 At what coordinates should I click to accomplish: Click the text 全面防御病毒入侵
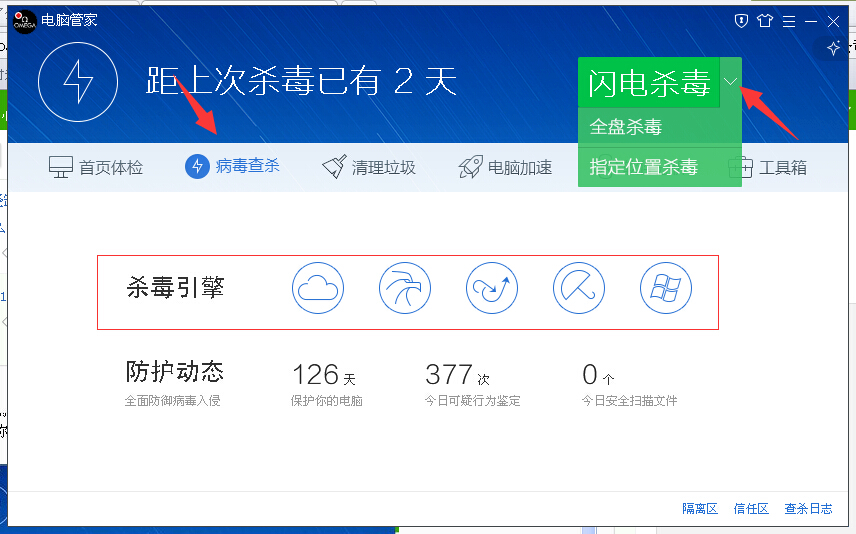(173, 401)
